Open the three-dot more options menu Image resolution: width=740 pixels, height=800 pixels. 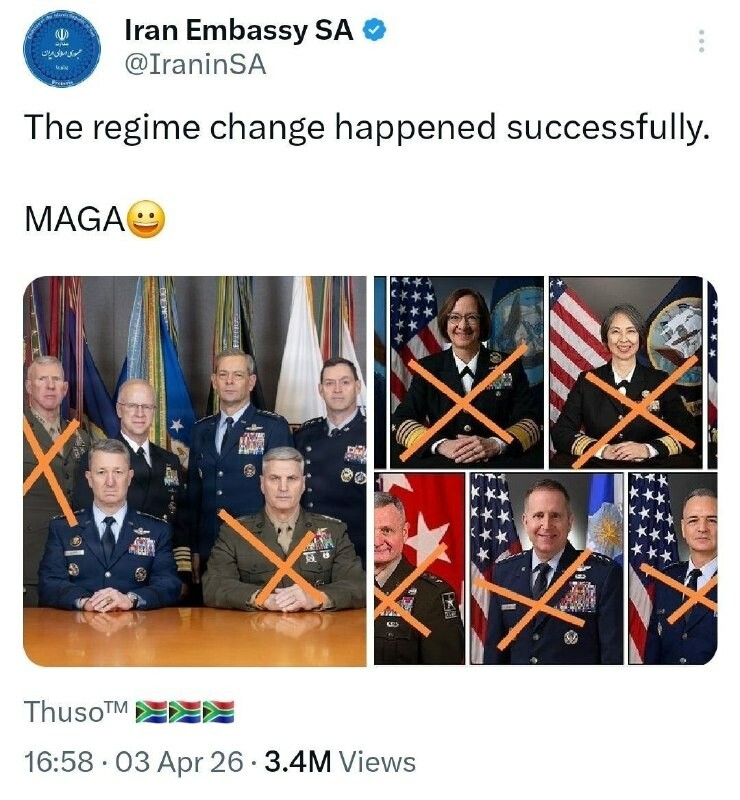[702, 41]
